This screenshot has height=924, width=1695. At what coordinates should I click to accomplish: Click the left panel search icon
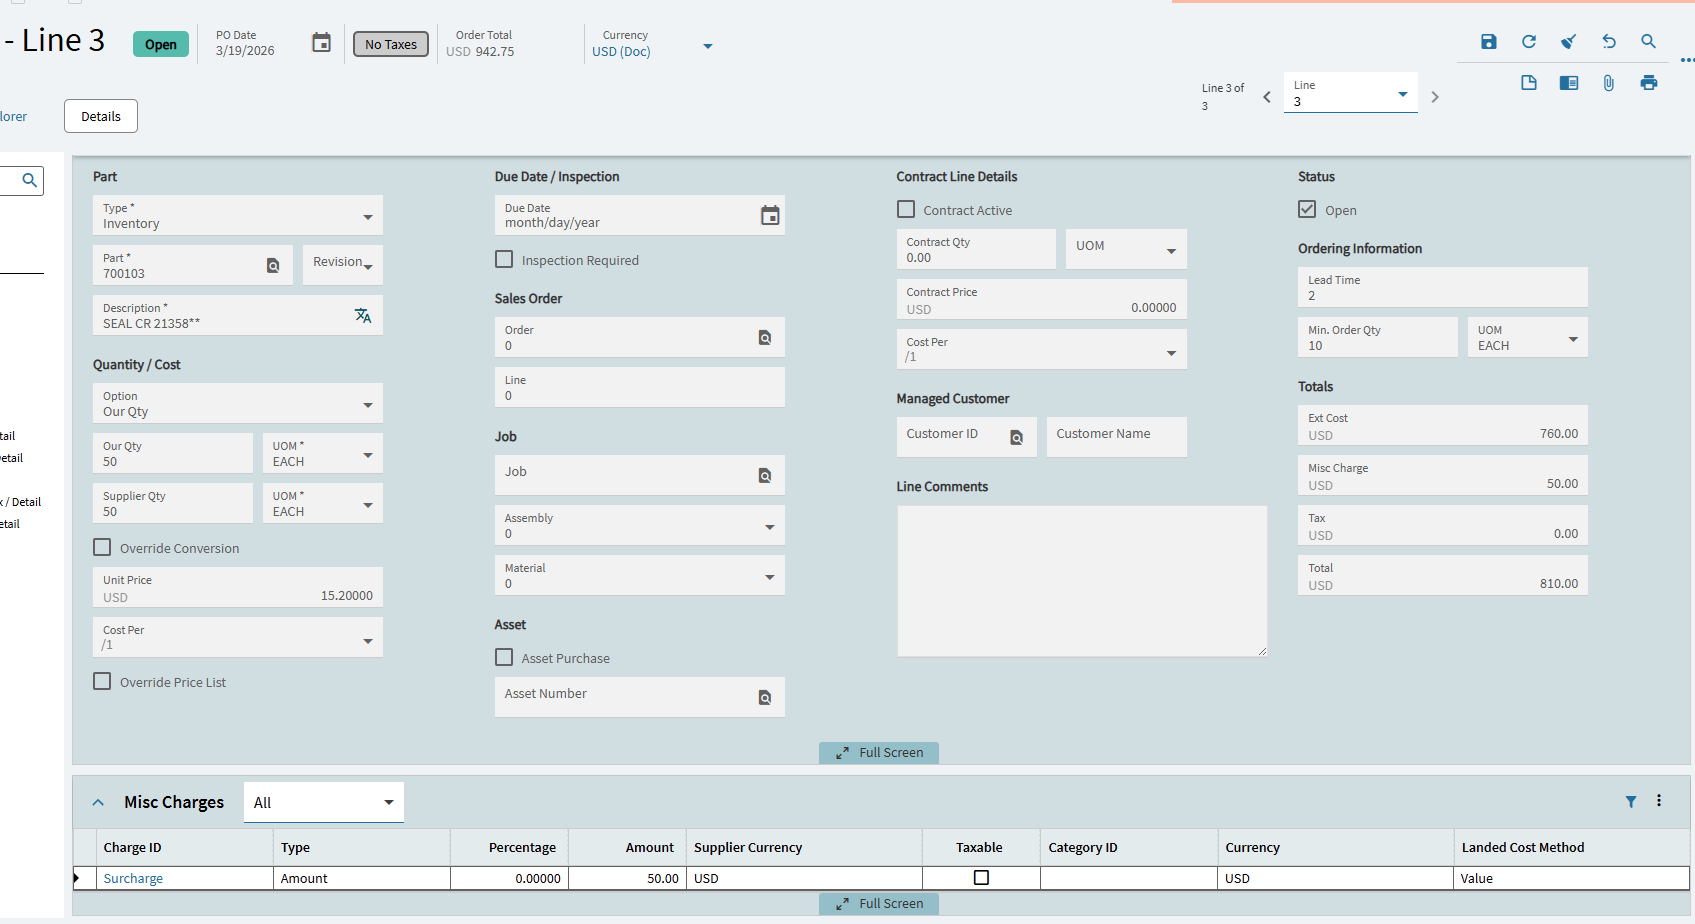pyautogui.click(x=29, y=180)
